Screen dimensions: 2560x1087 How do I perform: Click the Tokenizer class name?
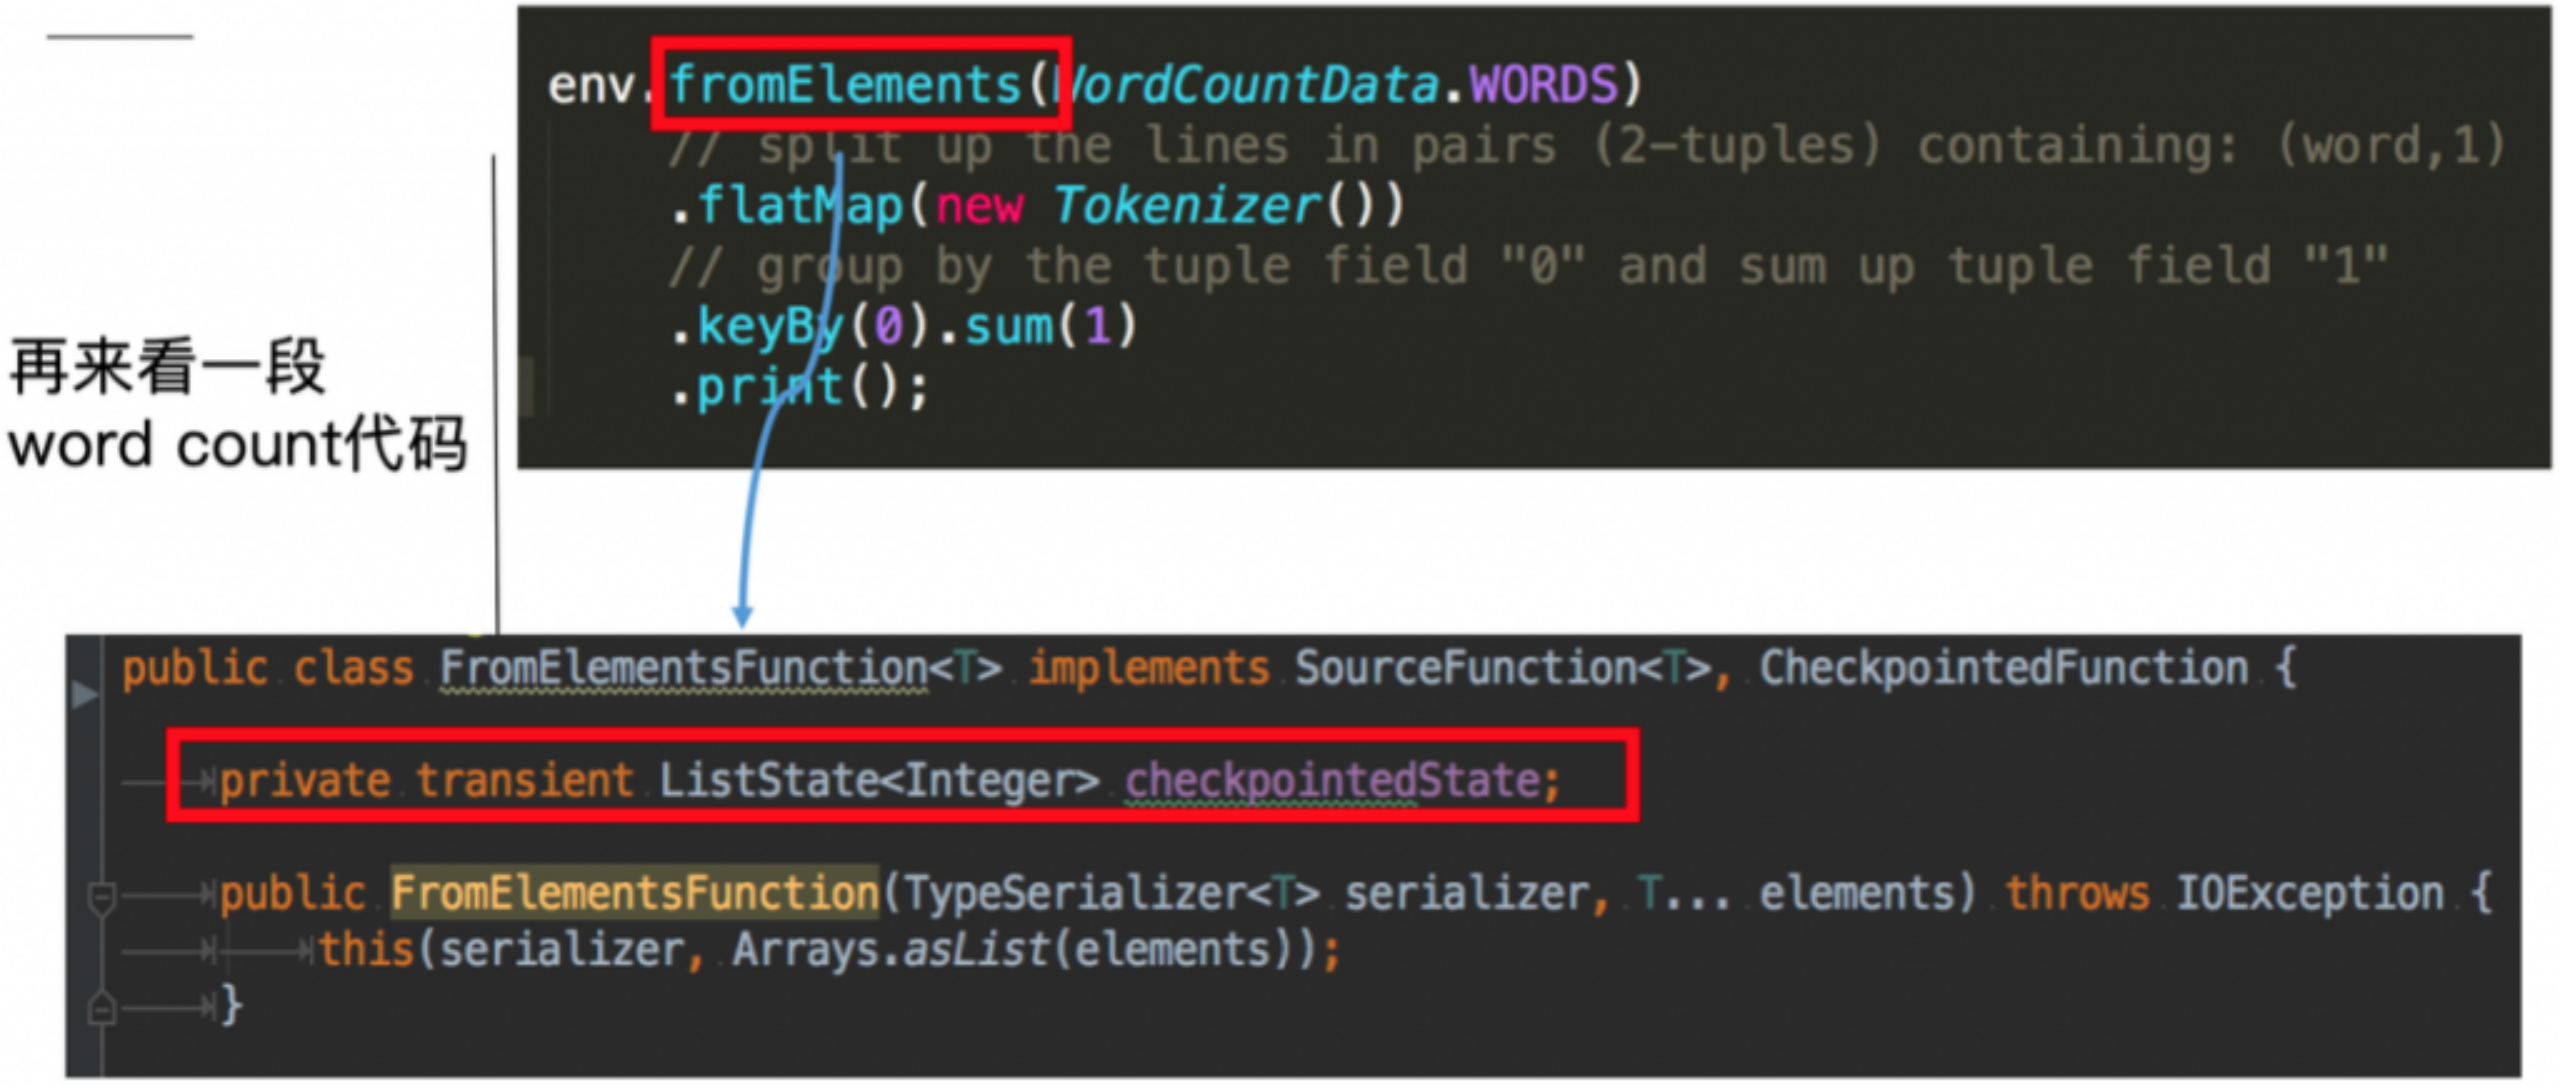pos(1187,206)
